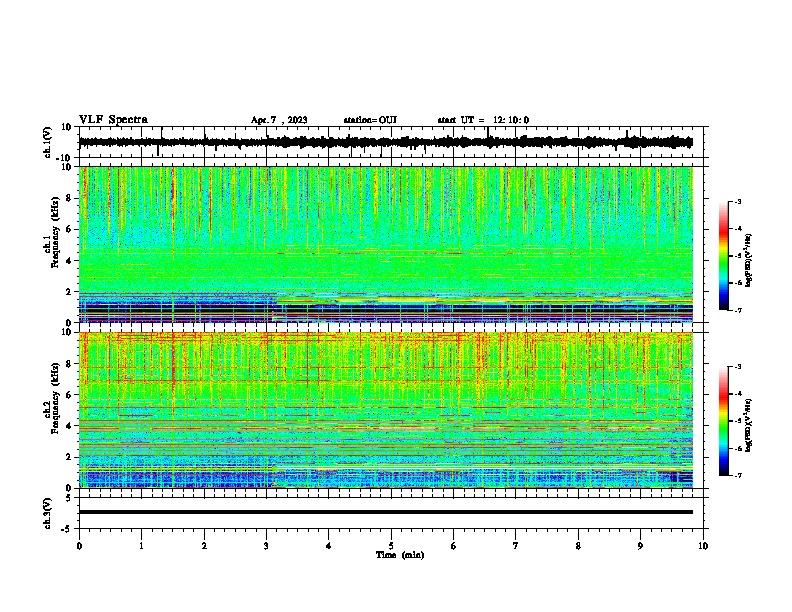The height and width of the screenshot is (612, 792).
Task: Click time axis tick label "4"
Action: point(329,546)
